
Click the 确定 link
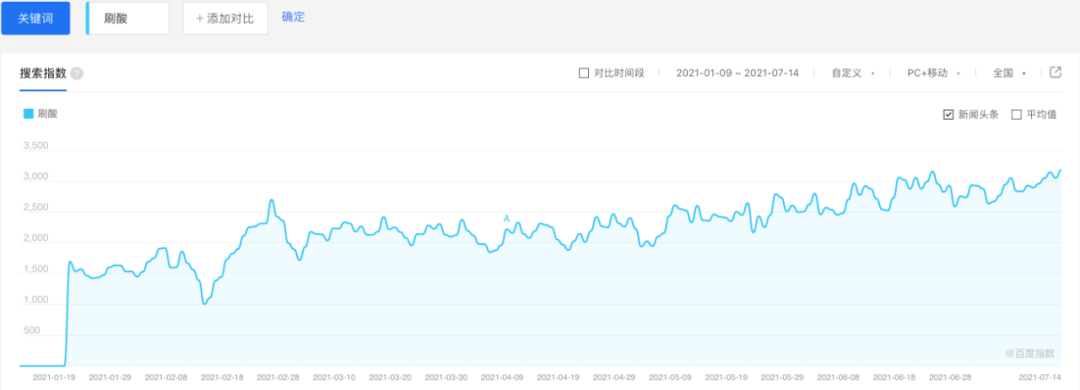point(293,17)
